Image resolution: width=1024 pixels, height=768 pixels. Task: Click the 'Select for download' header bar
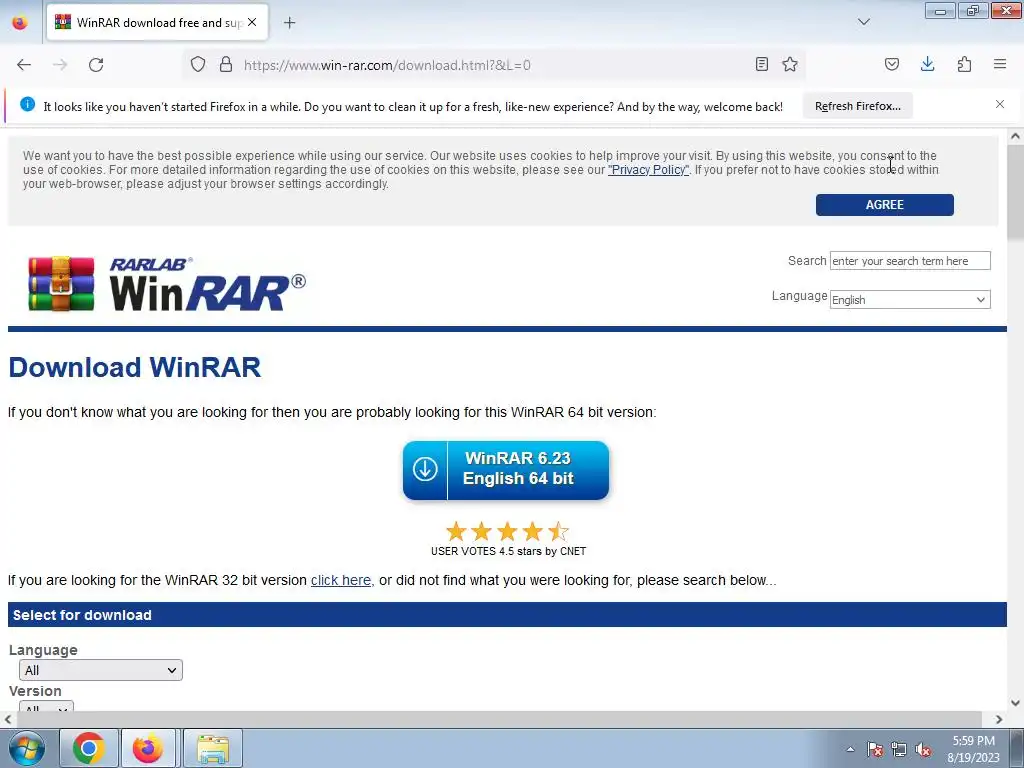point(507,615)
